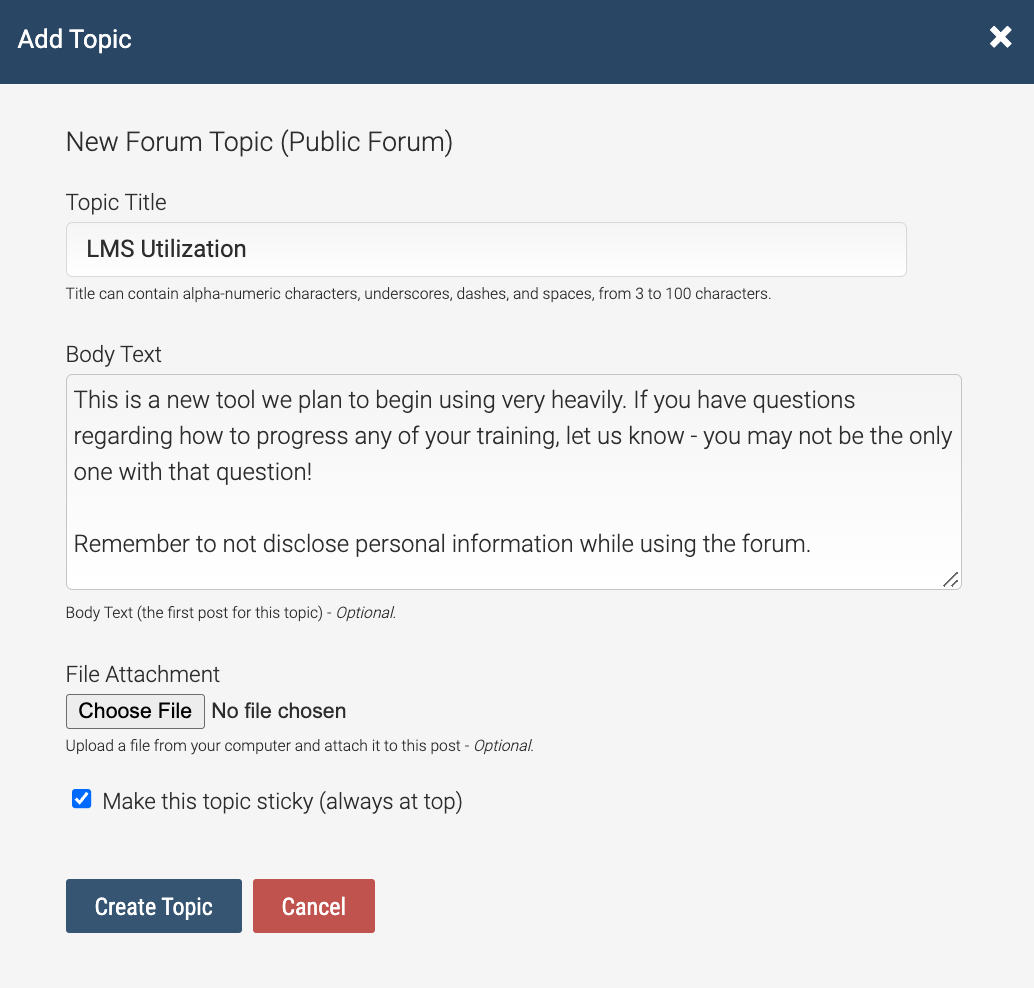Click the 'first post for this topic' hint

[231, 613]
